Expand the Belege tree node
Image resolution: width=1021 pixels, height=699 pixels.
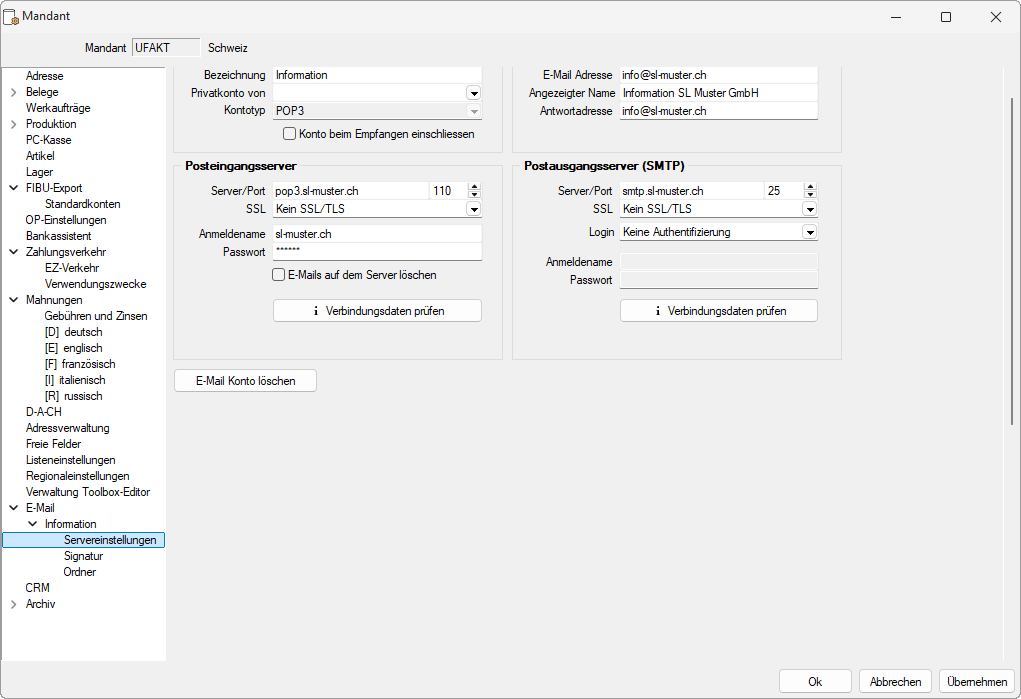13,92
